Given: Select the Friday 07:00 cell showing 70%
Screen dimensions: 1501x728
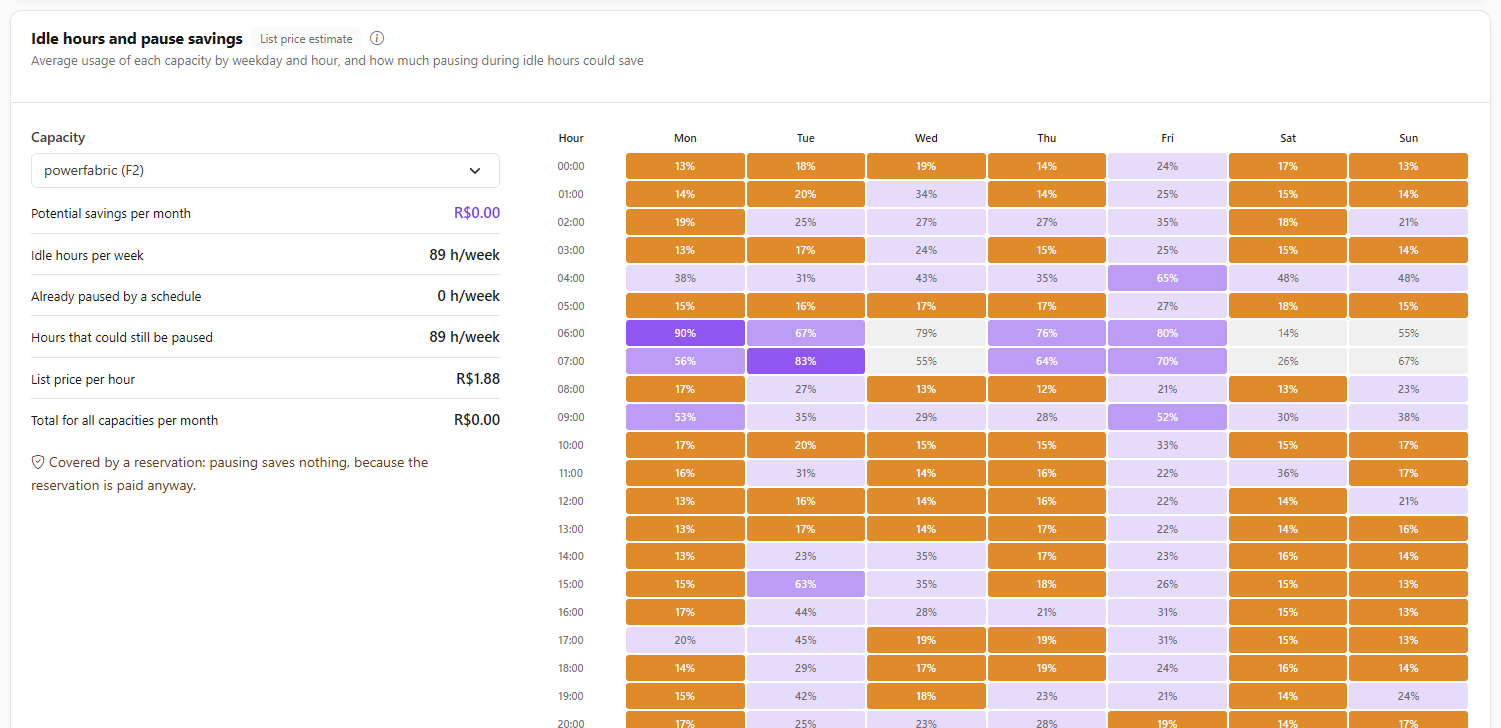Looking at the screenshot, I should [1167, 361].
